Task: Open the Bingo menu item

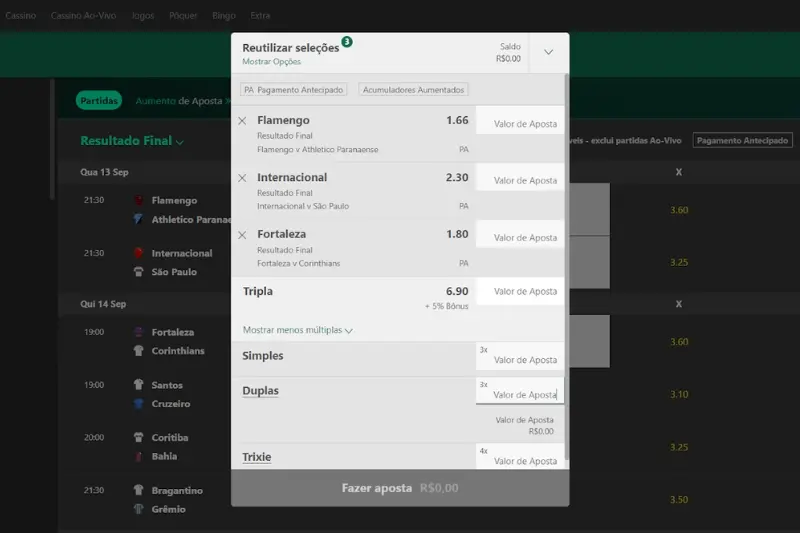Action: tap(224, 15)
